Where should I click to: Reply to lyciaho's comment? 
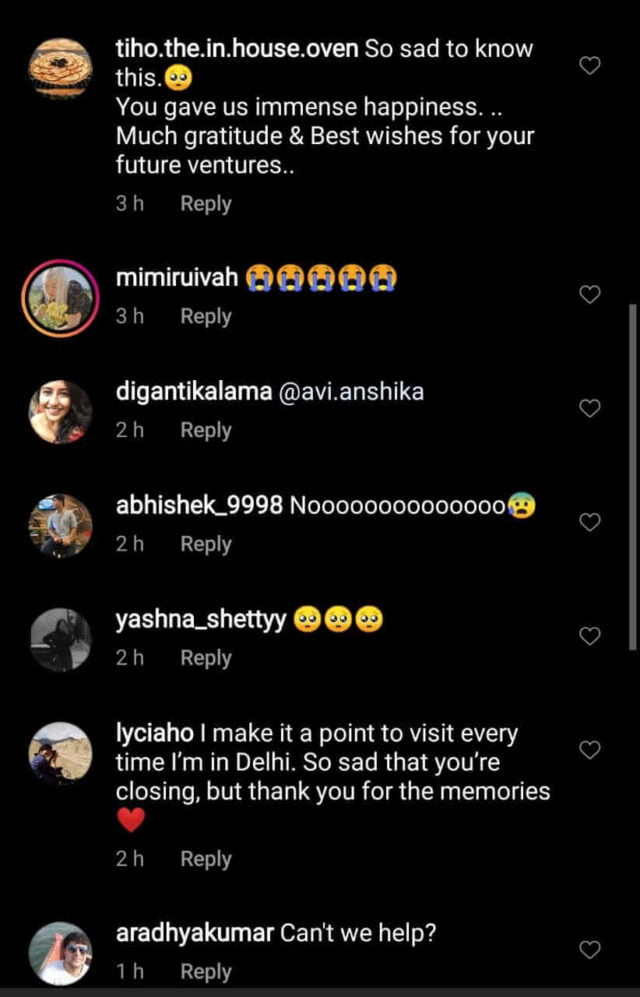point(205,860)
